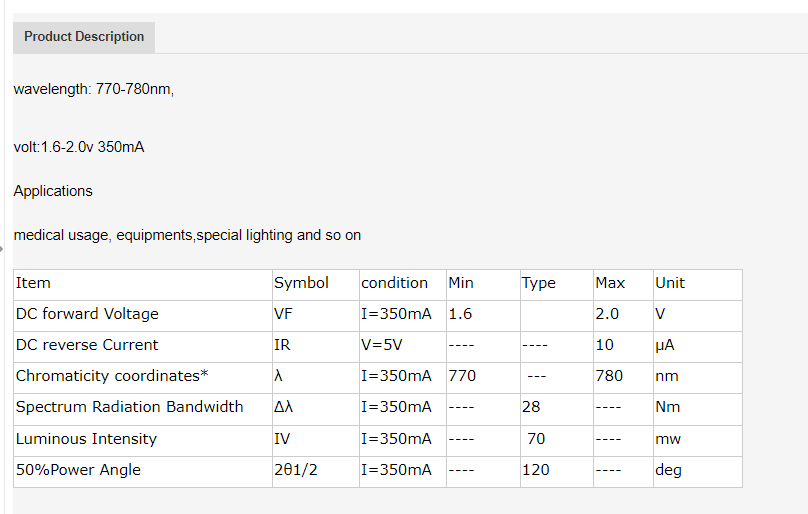Click the Unit column header

(x=698, y=285)
